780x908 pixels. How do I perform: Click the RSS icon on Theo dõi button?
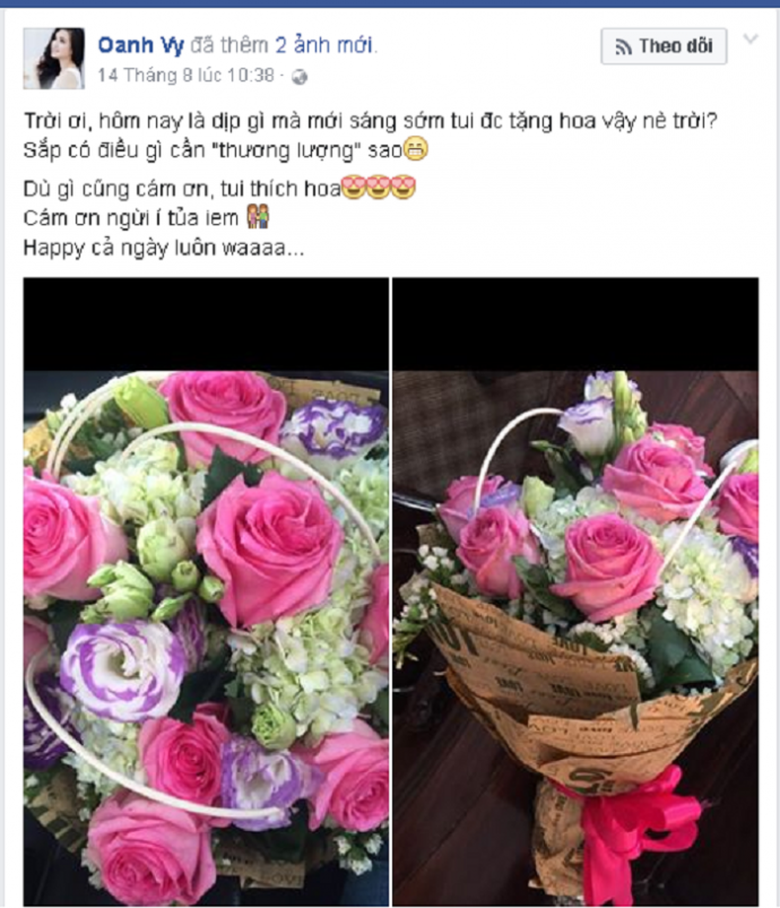click(623, 47)
